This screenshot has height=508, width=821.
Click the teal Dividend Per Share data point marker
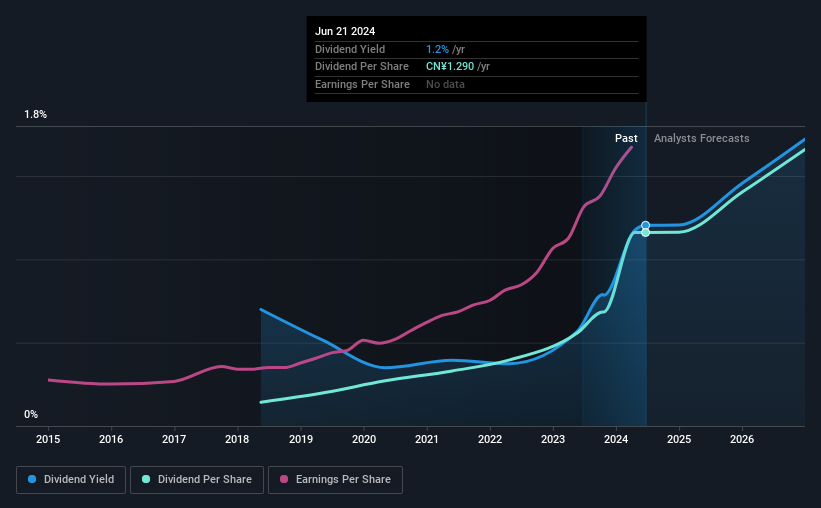[646, 233]
